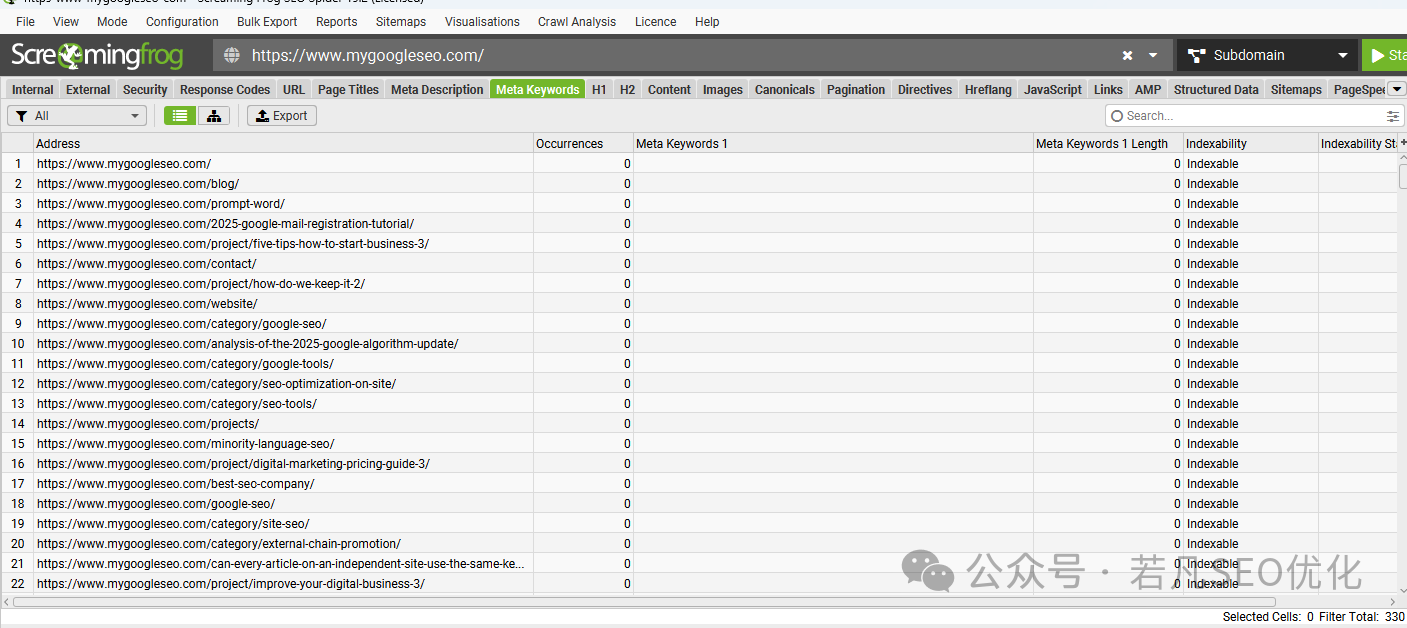Screen dimensions: 1407x628
Task: Open the Visualisations menu
Action: click(482, 21)
